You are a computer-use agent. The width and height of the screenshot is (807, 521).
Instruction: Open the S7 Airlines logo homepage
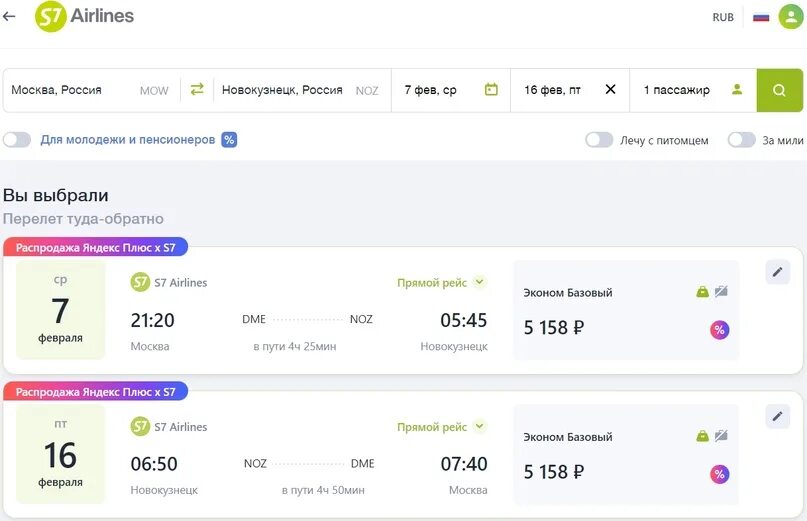click(x=85, y=17)
